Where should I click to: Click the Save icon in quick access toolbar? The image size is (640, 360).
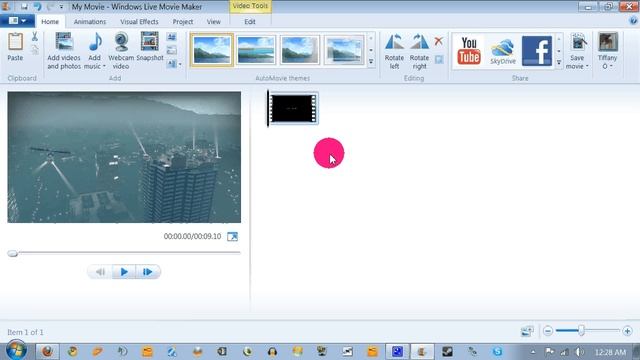24,7
